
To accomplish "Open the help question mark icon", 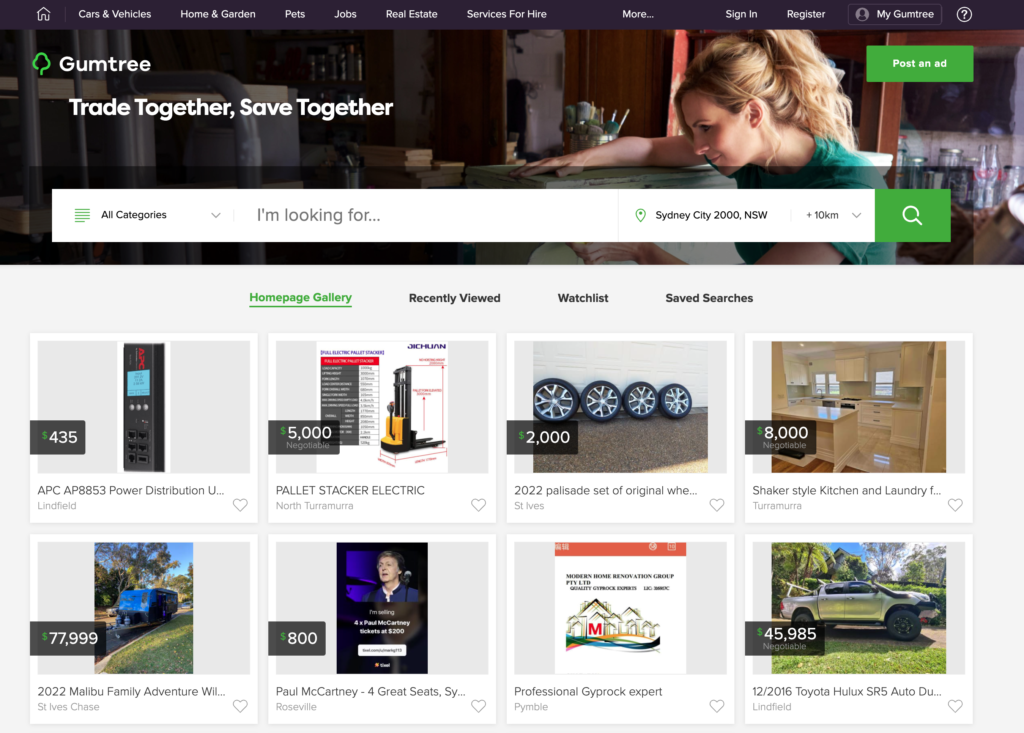I will pyautogui.click(x=963, y=14).
